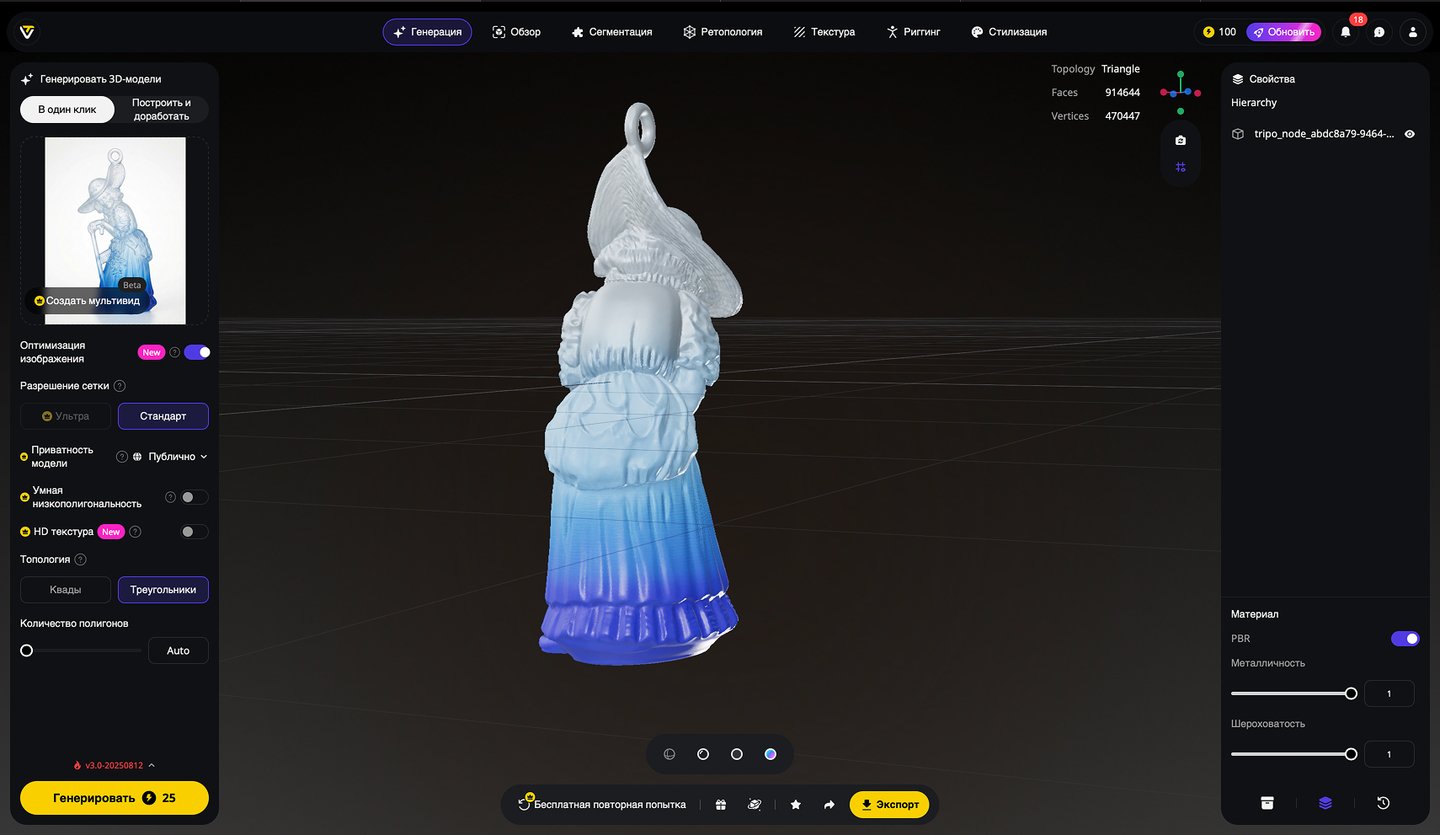Click the Экспорт button

[x=890, y=804]
